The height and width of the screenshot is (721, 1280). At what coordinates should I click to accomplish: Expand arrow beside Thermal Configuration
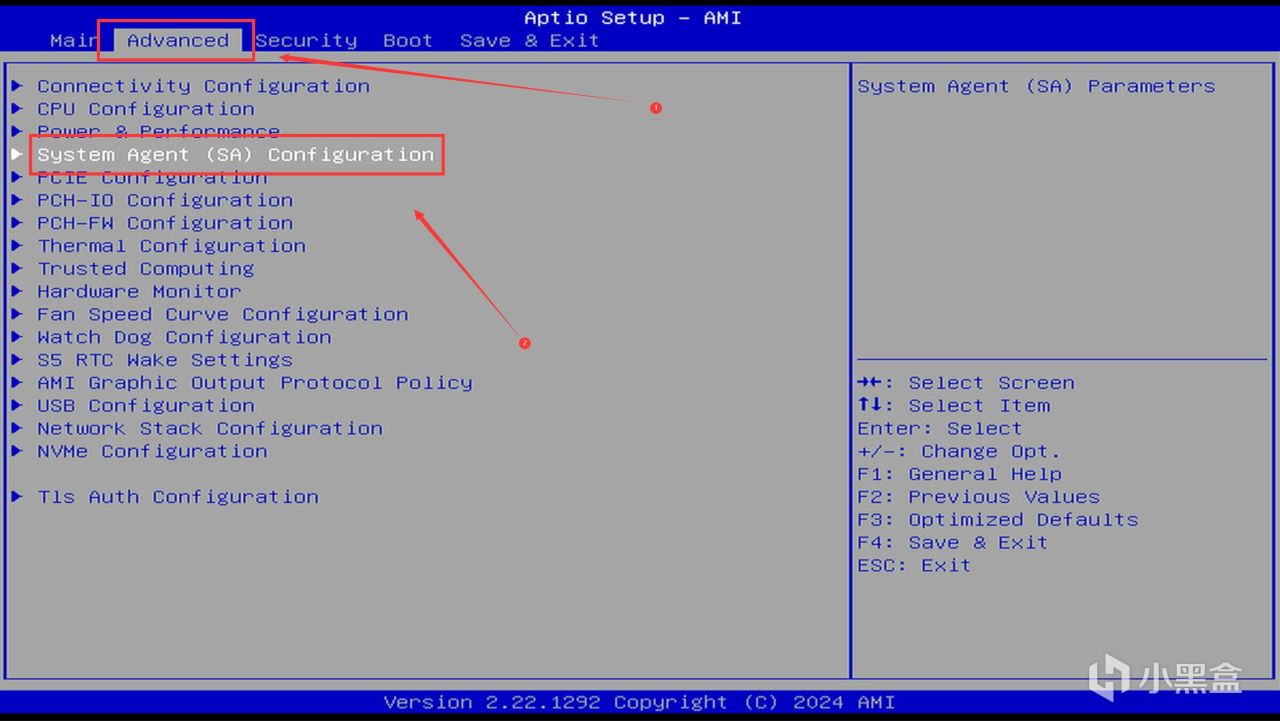click(x=17, y=246)
